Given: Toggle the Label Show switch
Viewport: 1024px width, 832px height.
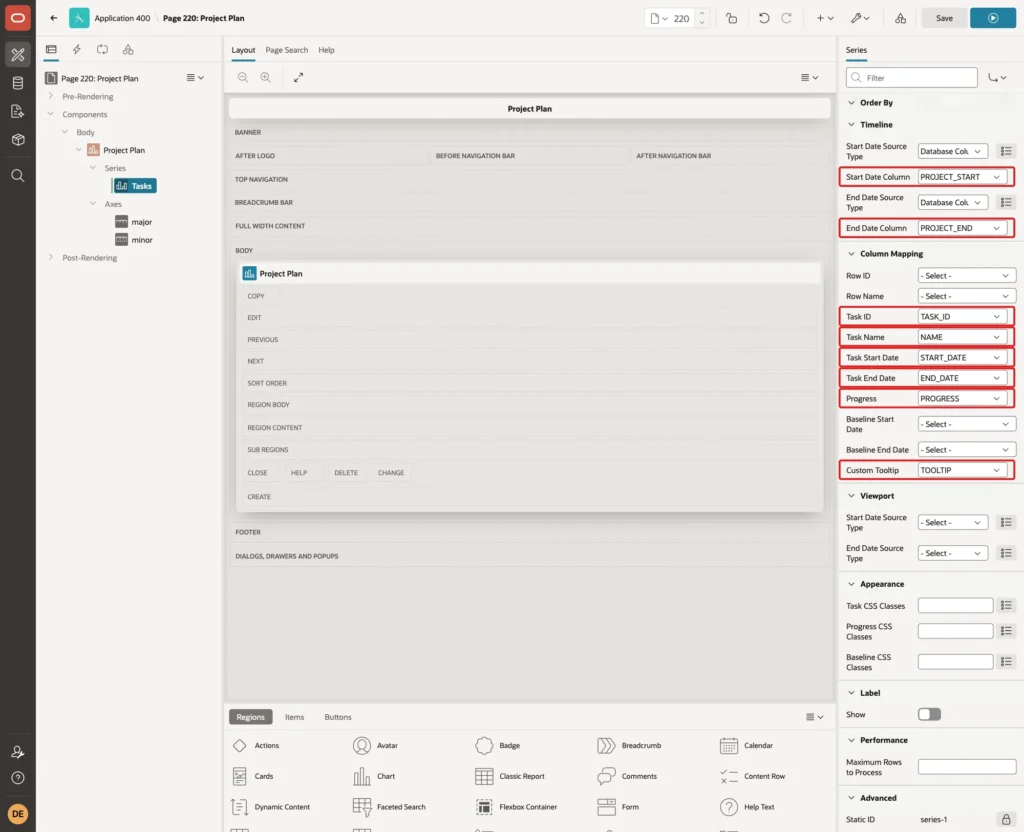Looking at the screenshot, I should point(929,714).
